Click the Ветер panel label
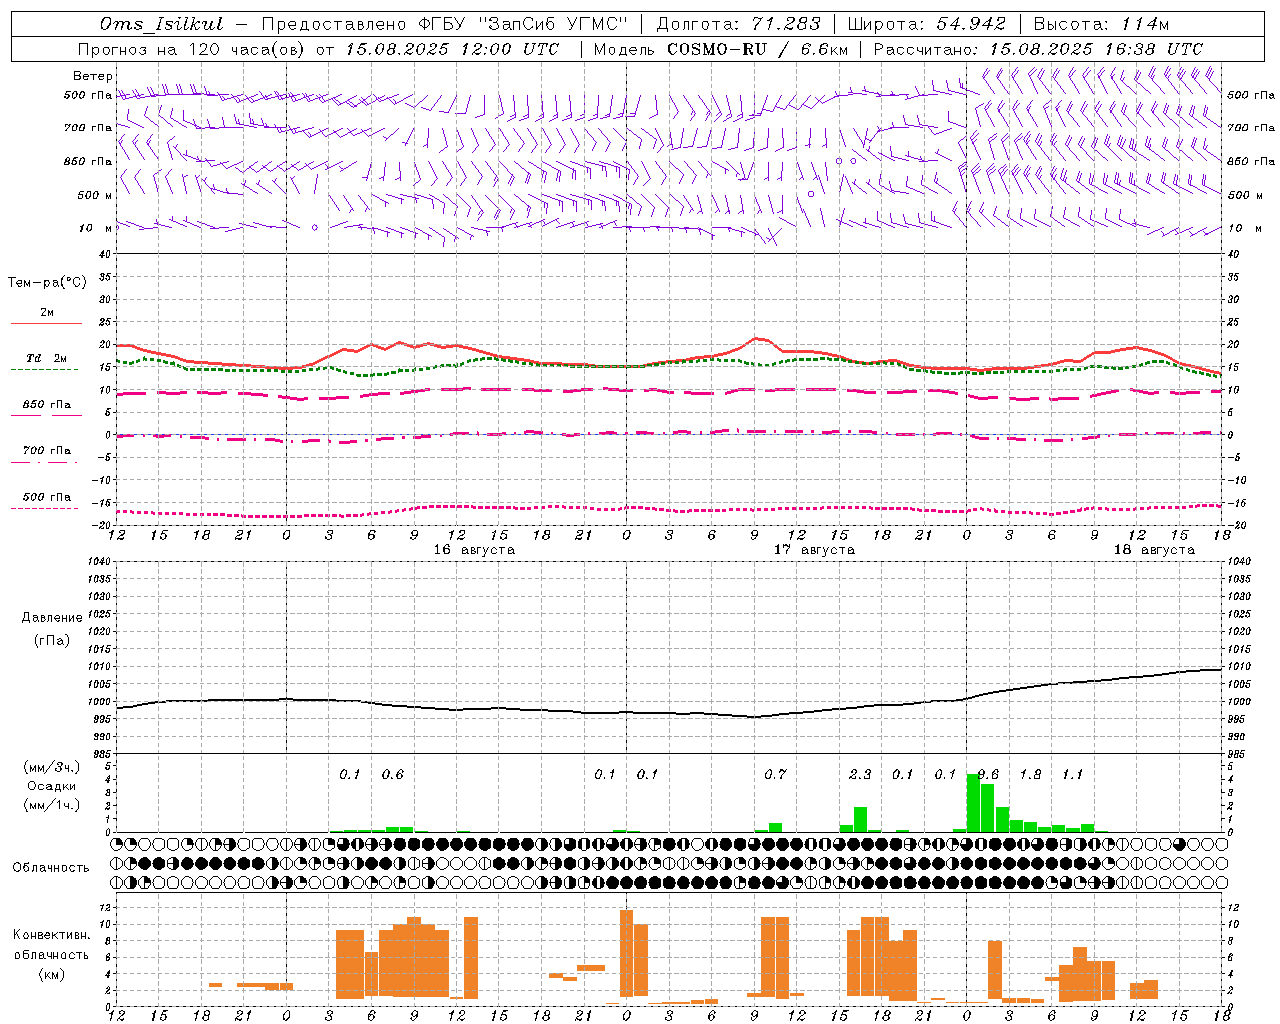Image resolution: width=1280 pixels, height=1024 pixels. 93,76
